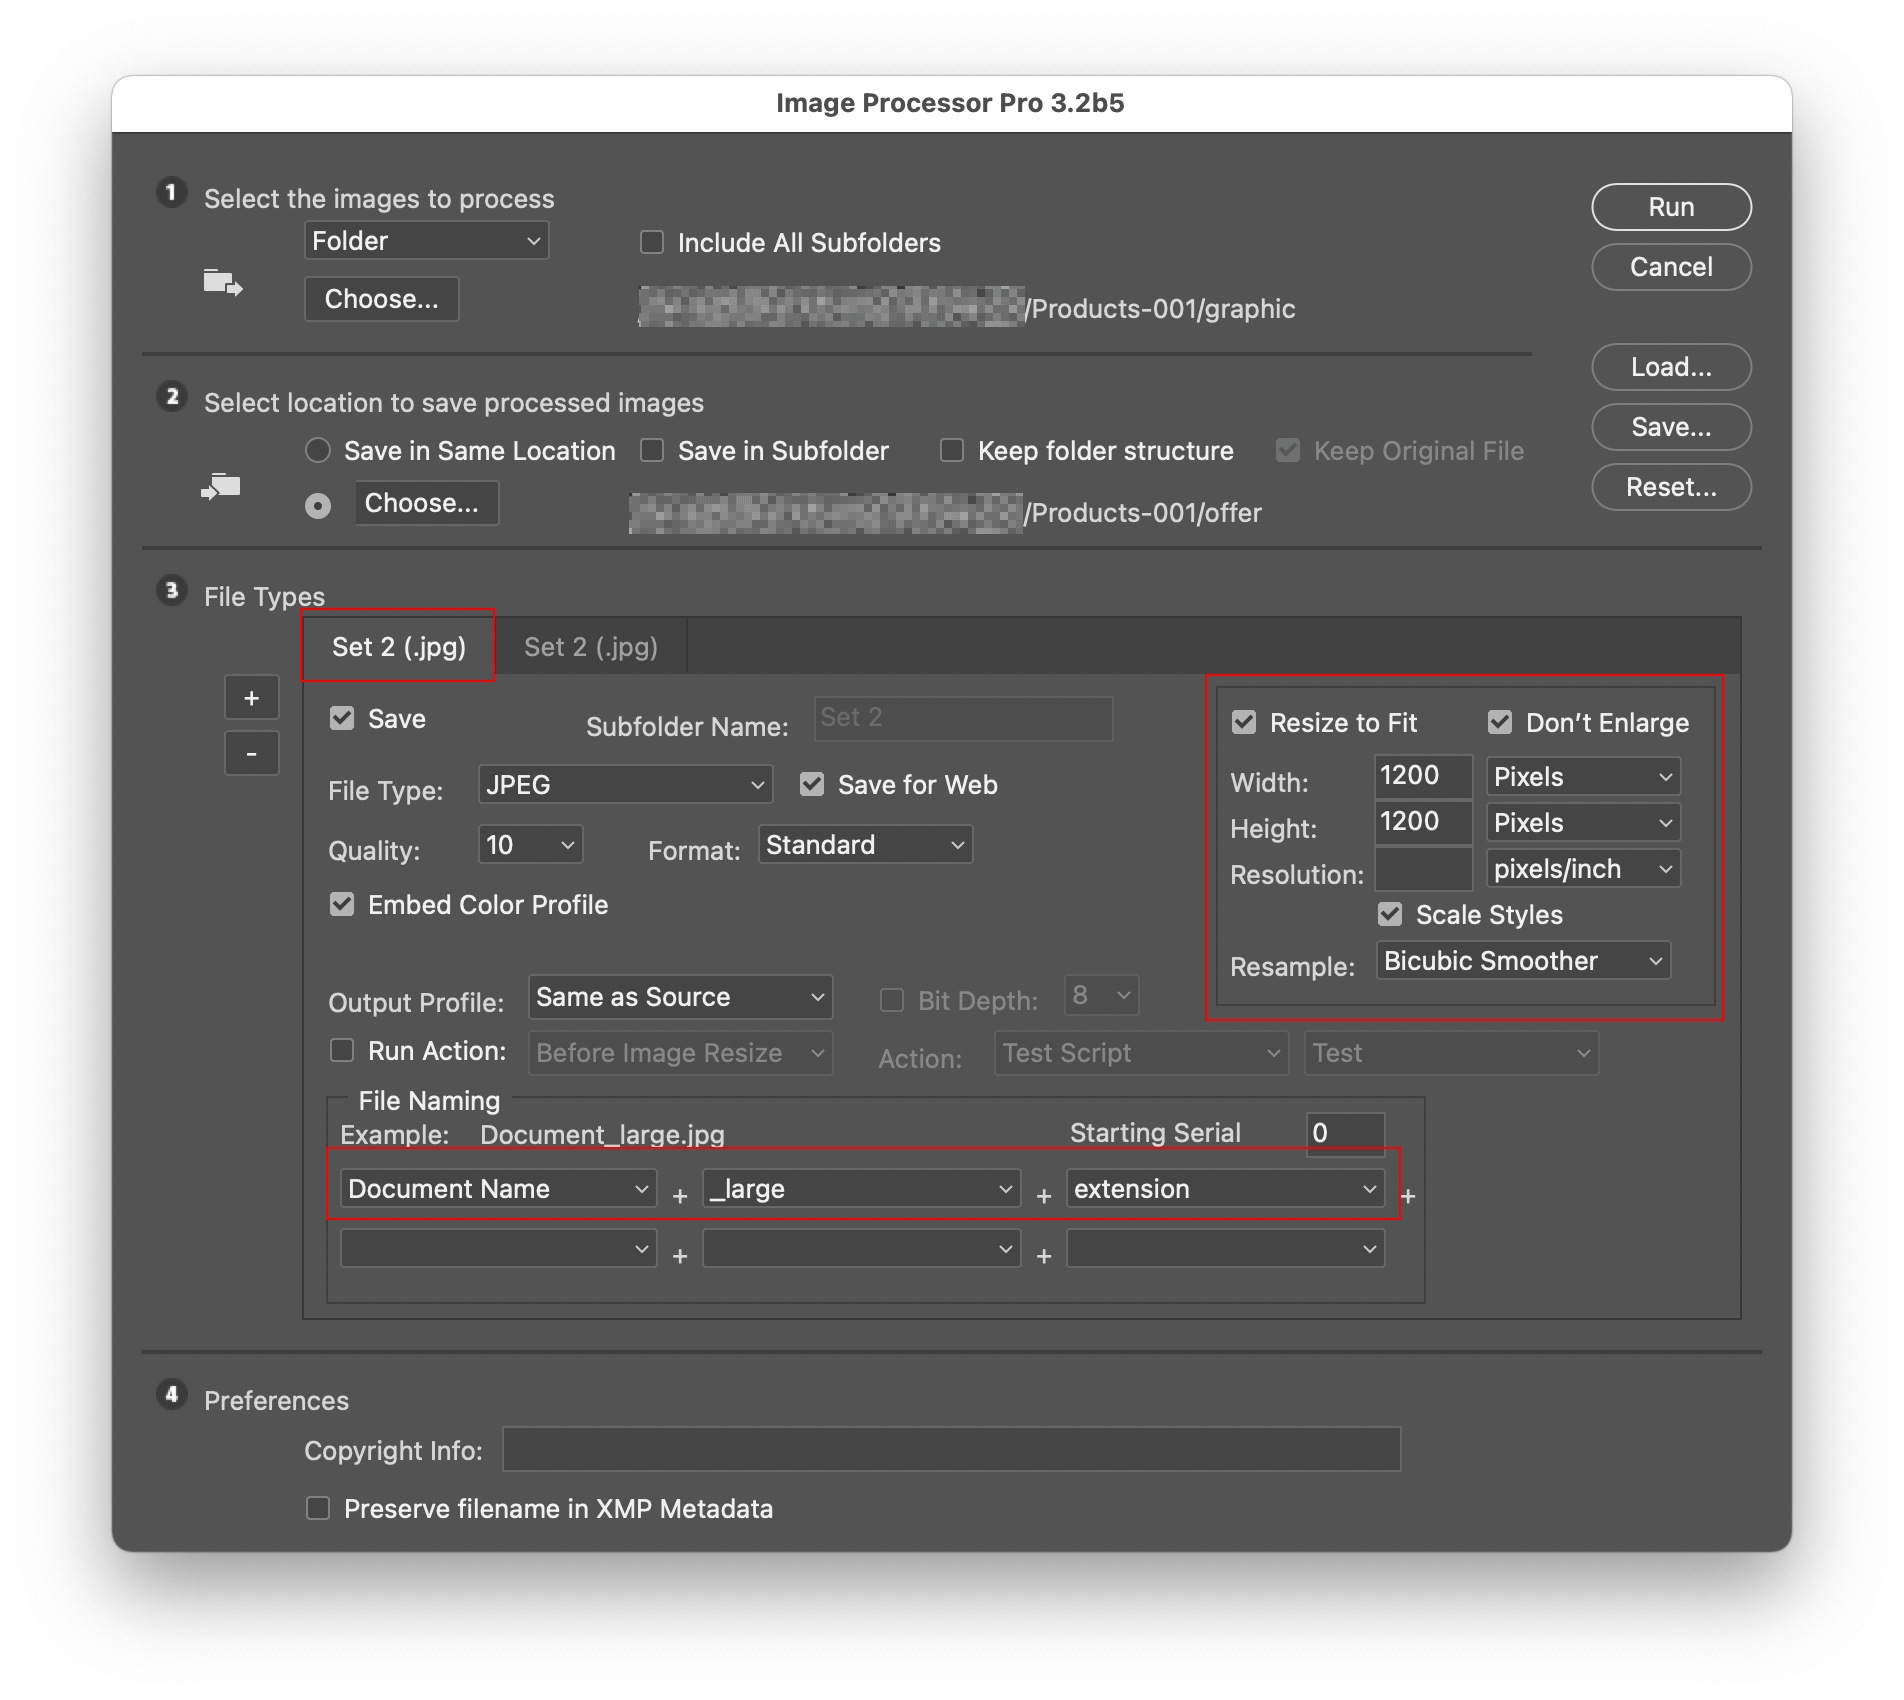
Task: Open the Height units Pixels dropdown
Action: pos(1584,823)
